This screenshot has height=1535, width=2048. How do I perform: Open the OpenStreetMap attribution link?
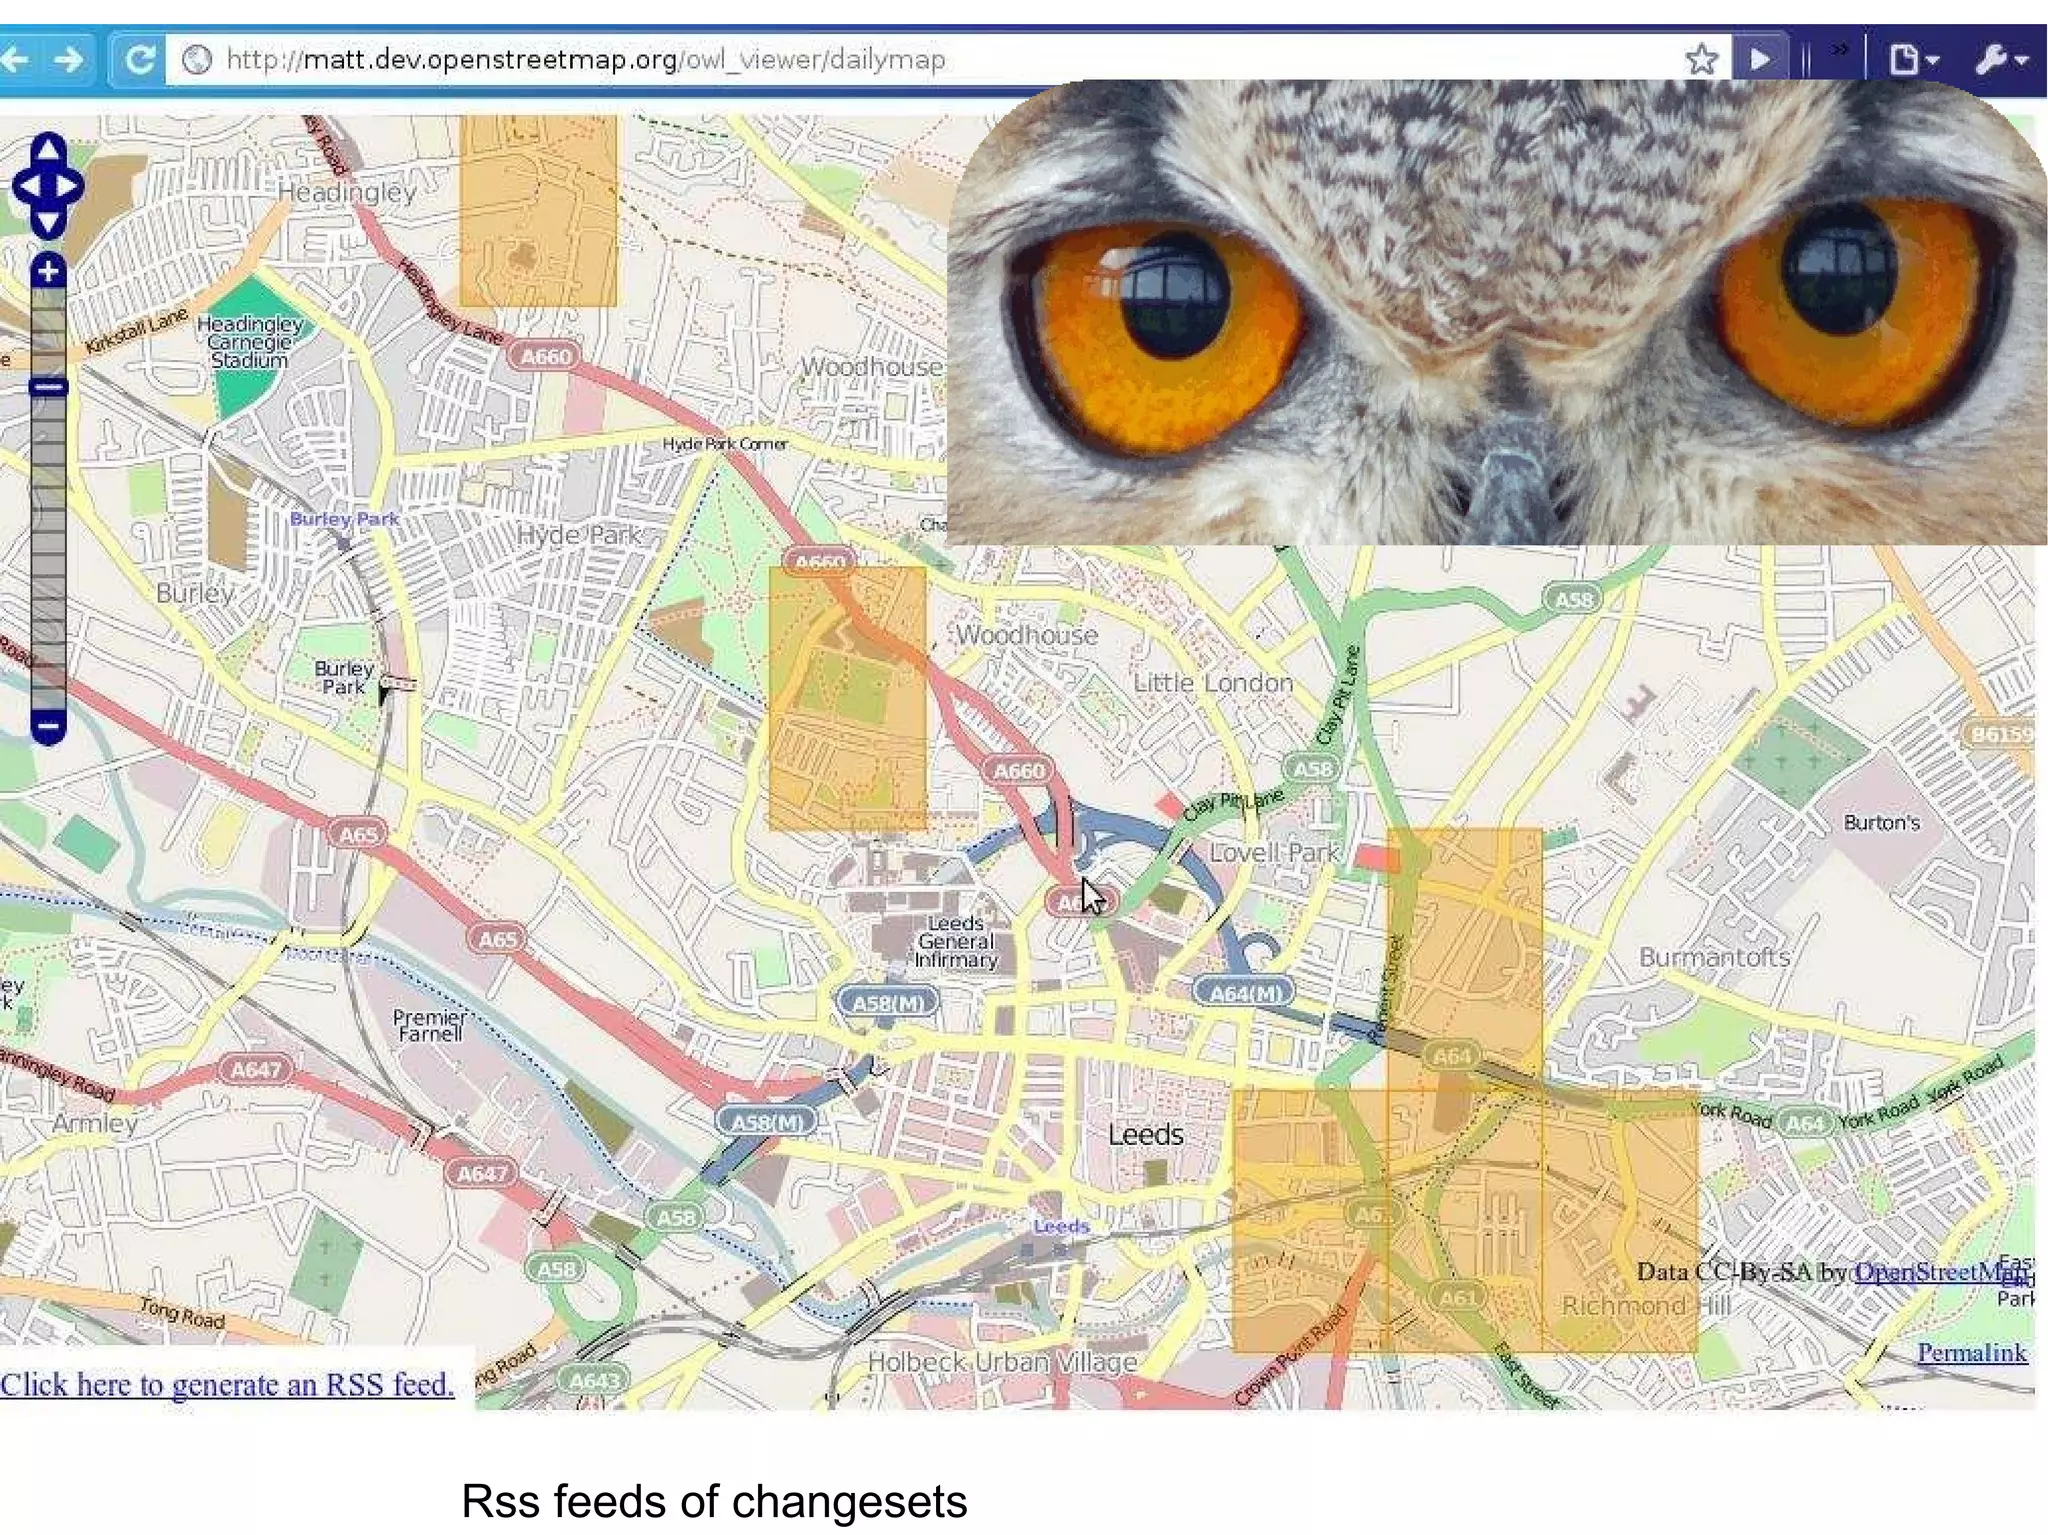click(1940, 1271)
